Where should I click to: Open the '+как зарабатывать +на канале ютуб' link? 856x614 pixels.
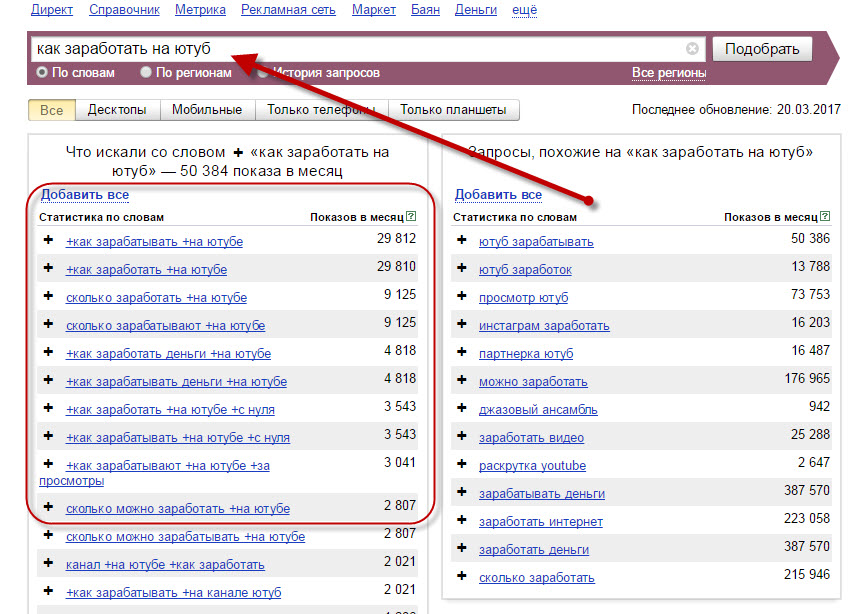pyautogui.click(x=174, y=593)
